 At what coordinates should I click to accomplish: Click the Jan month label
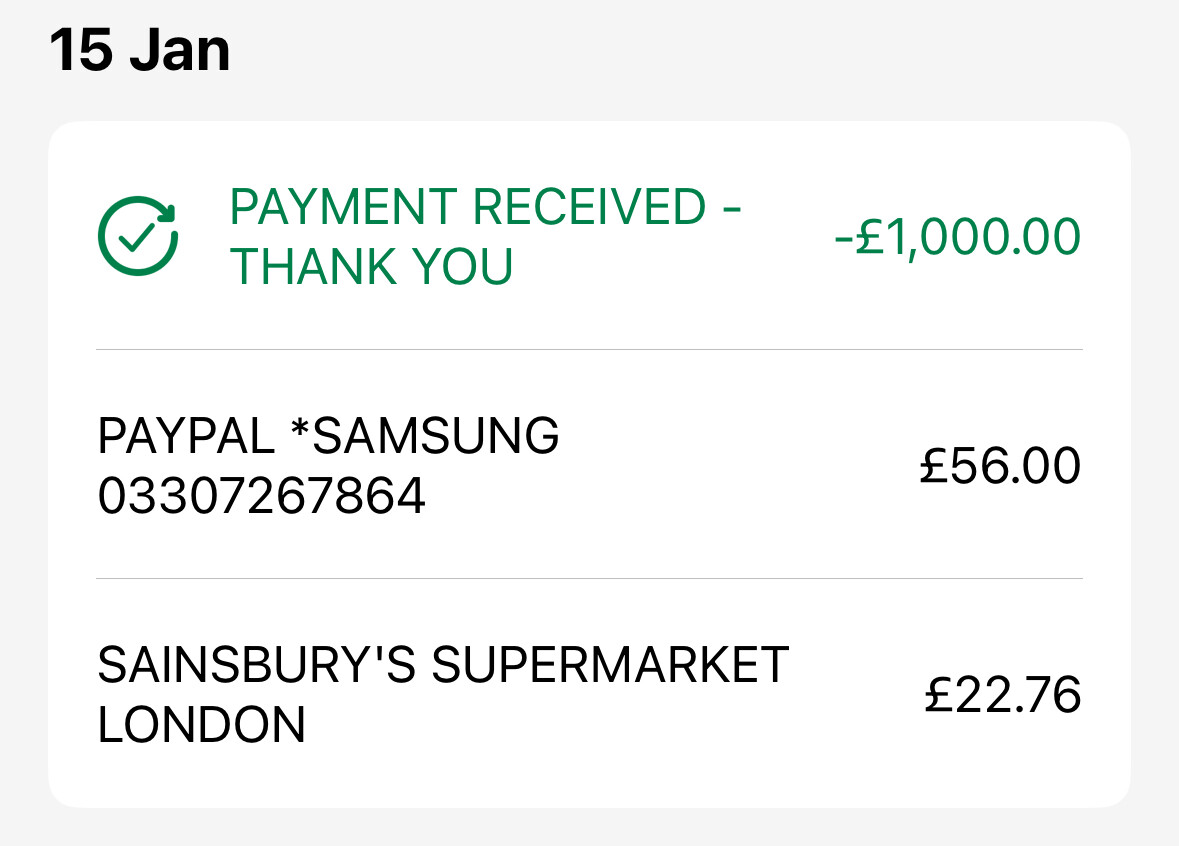(x=180, y=50)
